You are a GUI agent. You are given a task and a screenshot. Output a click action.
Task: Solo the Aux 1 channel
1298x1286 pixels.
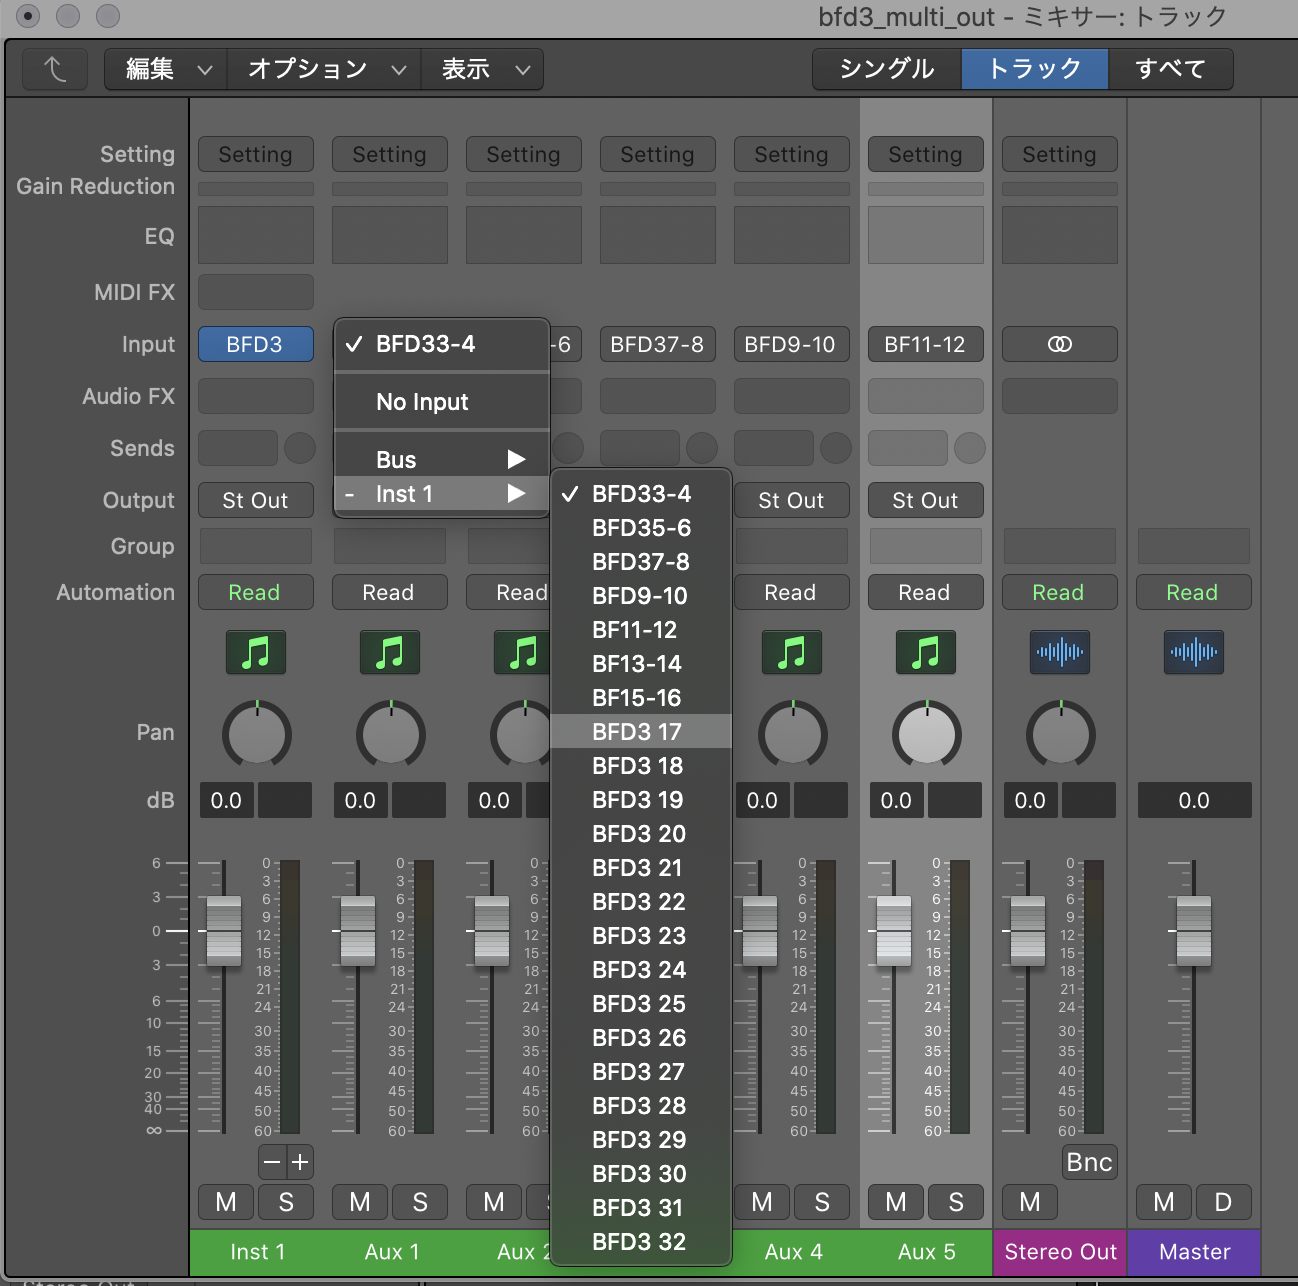pos(420,1202)
